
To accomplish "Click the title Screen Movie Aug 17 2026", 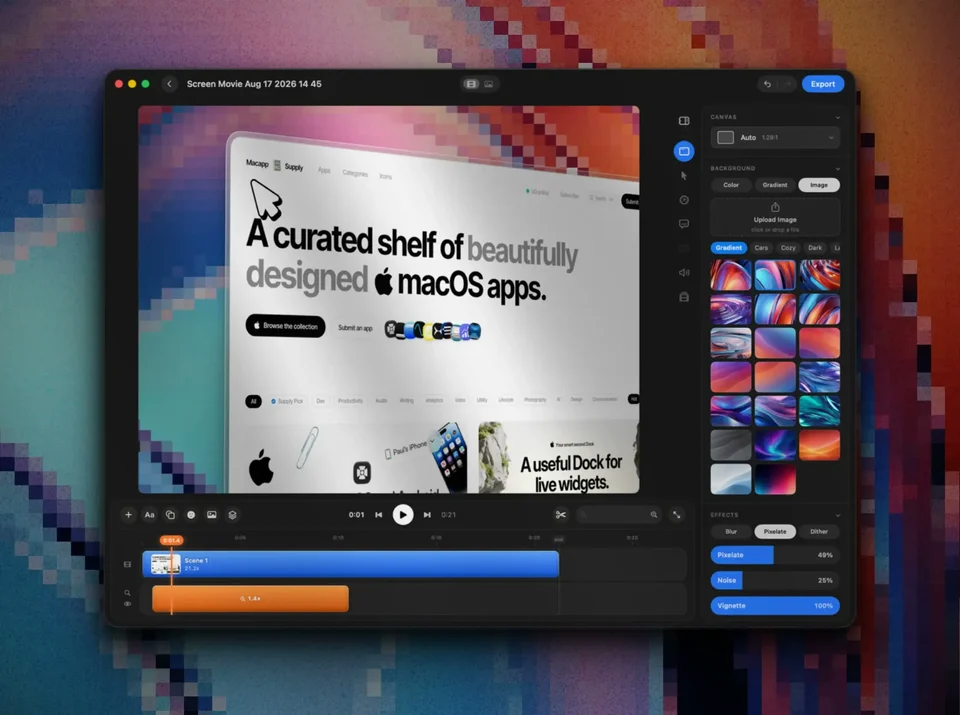I will [254, 84].
